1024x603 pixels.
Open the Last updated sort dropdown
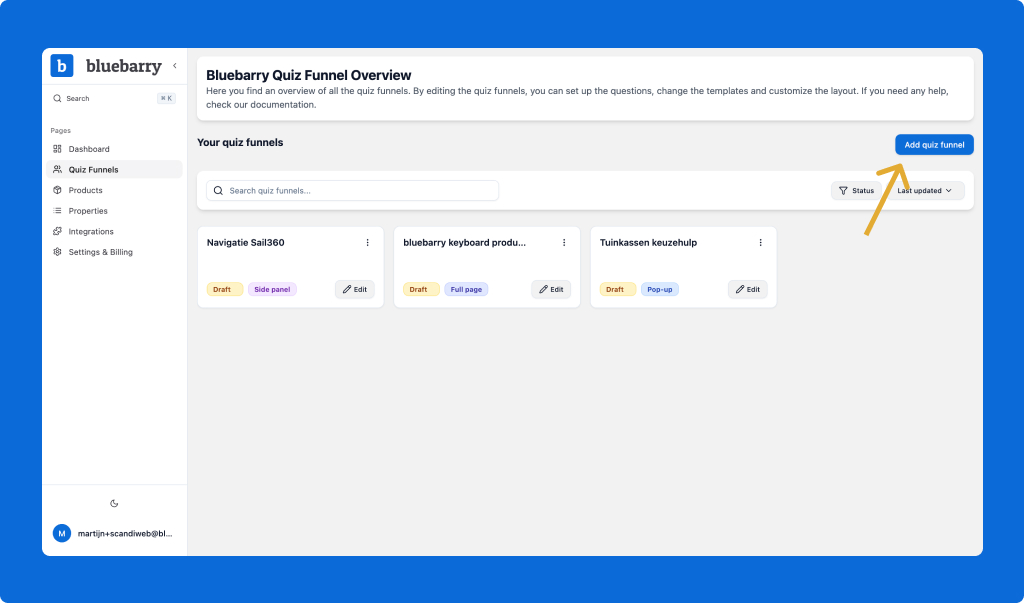[922, 189]
